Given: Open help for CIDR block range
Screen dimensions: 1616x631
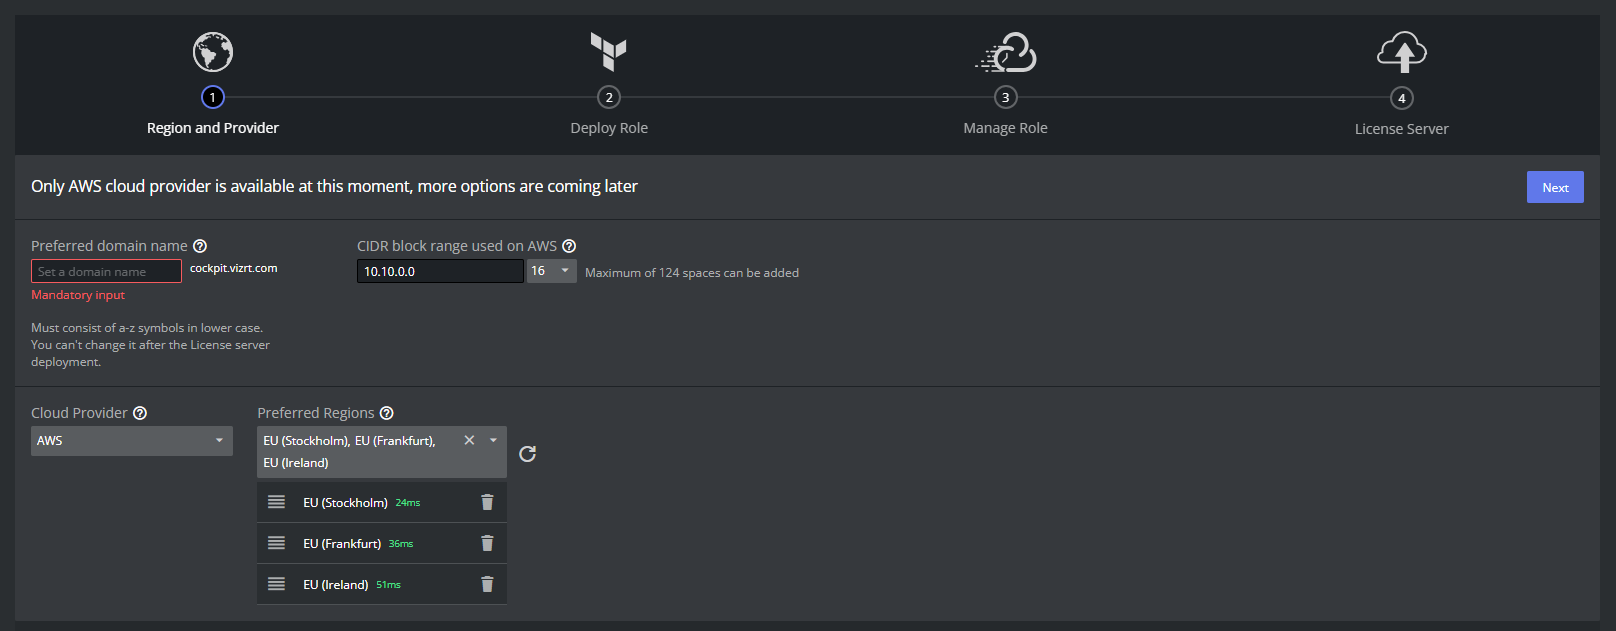Looking at the screenshot, I should [569, 246].
